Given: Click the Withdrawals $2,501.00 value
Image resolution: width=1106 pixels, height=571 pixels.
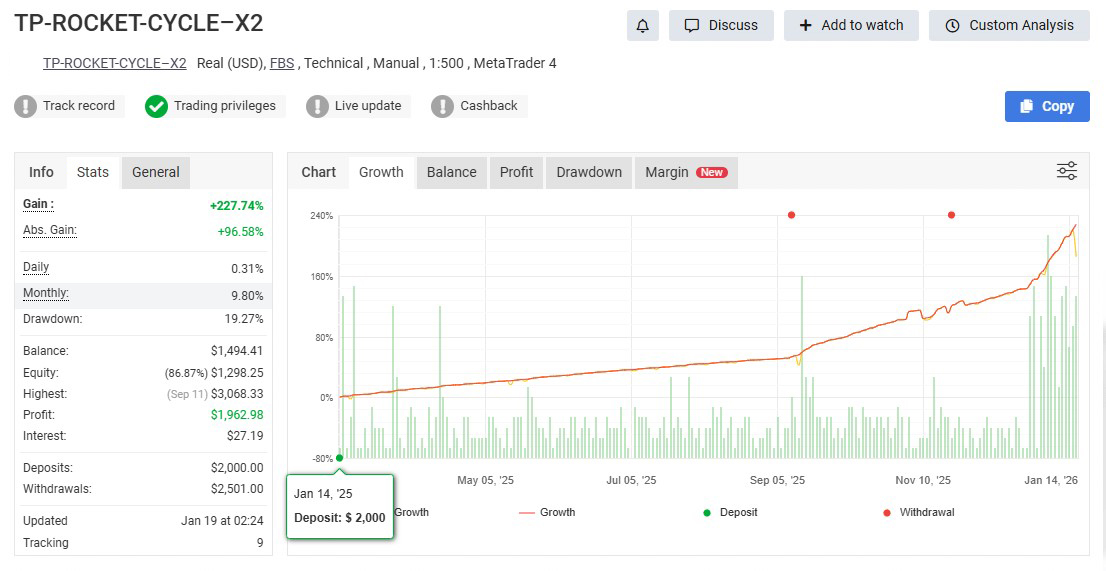Looking at the screenshot, I should (237, 489).
